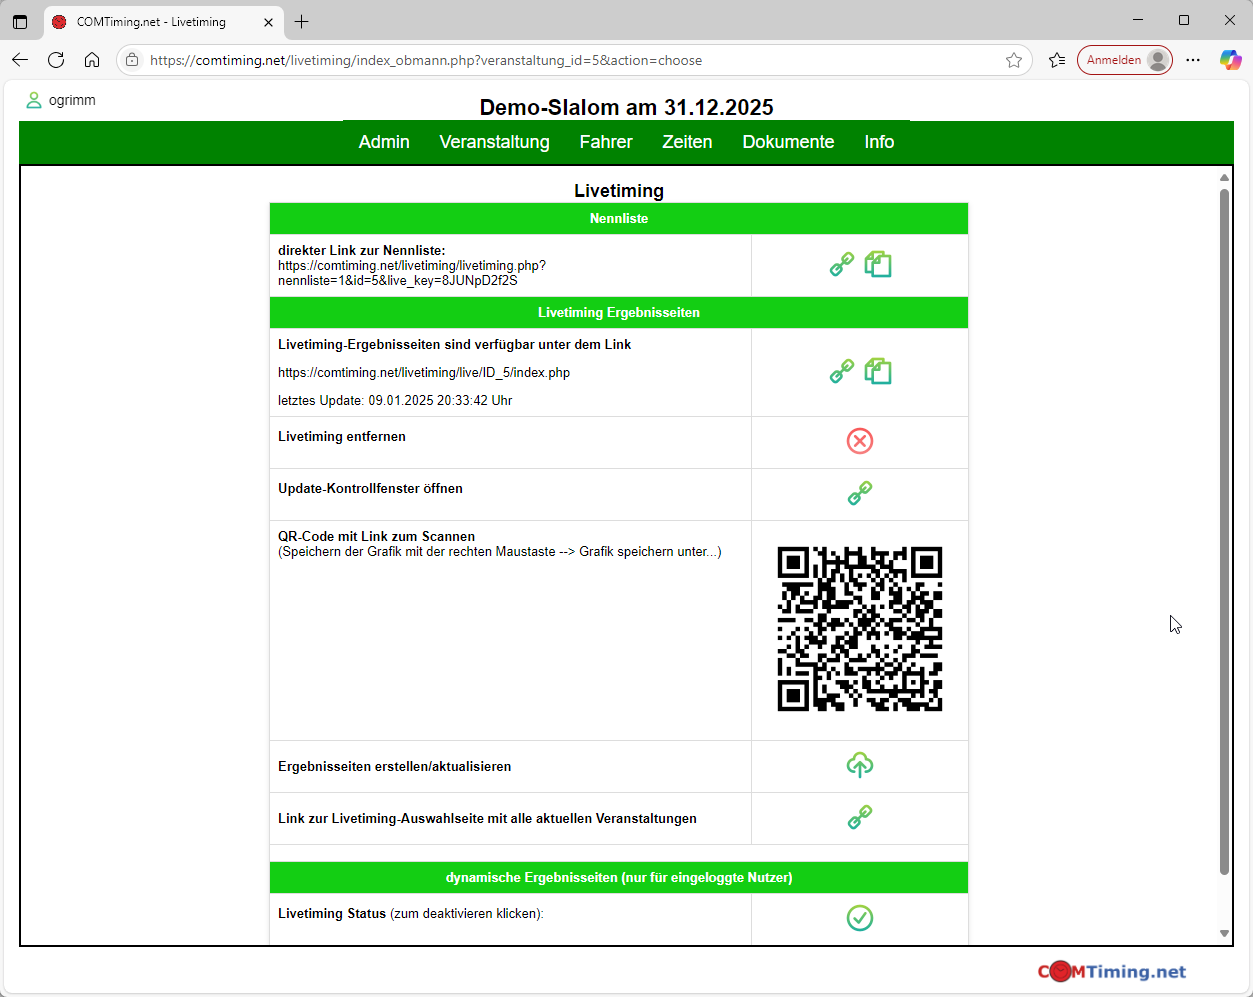Viewport: 1253px width, 997px height.
Task: Open the Info menu
Action: (879, 142)
